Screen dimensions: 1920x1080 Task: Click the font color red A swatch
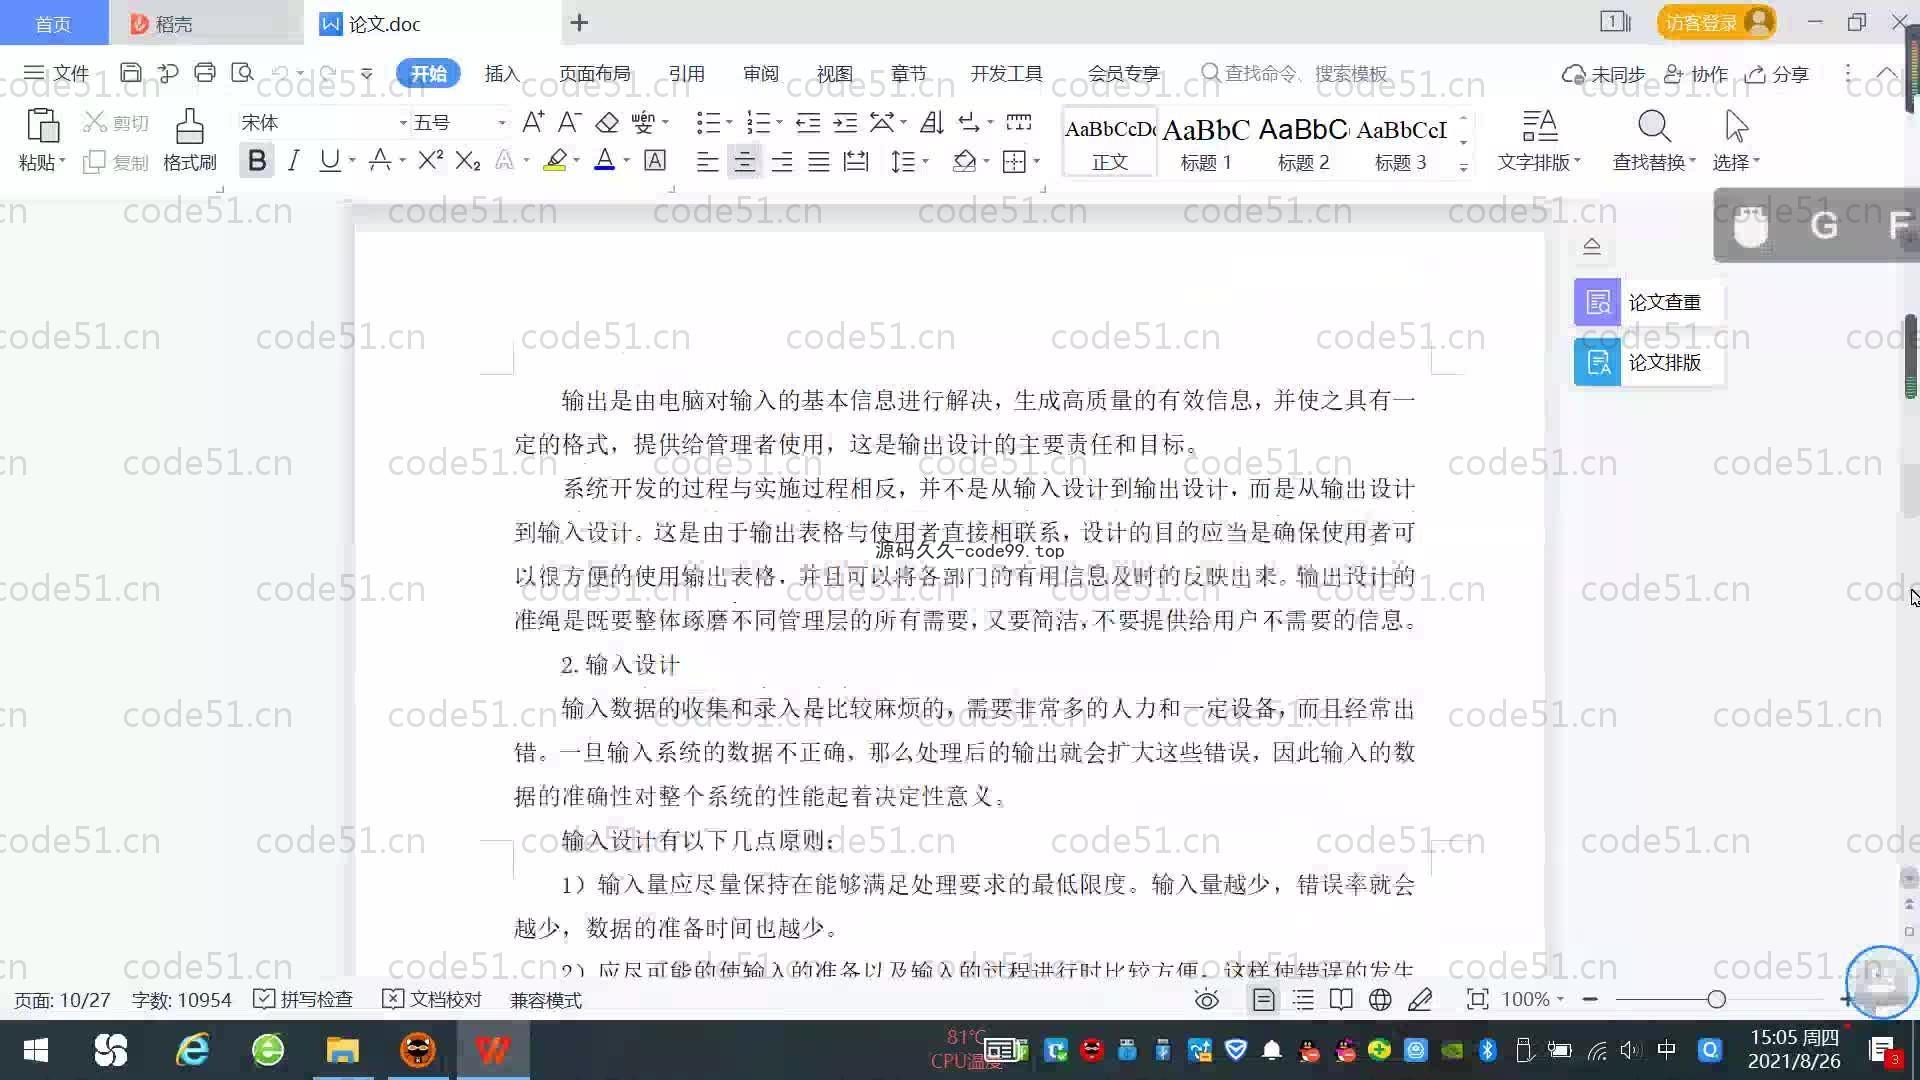[x=604, y=160]
